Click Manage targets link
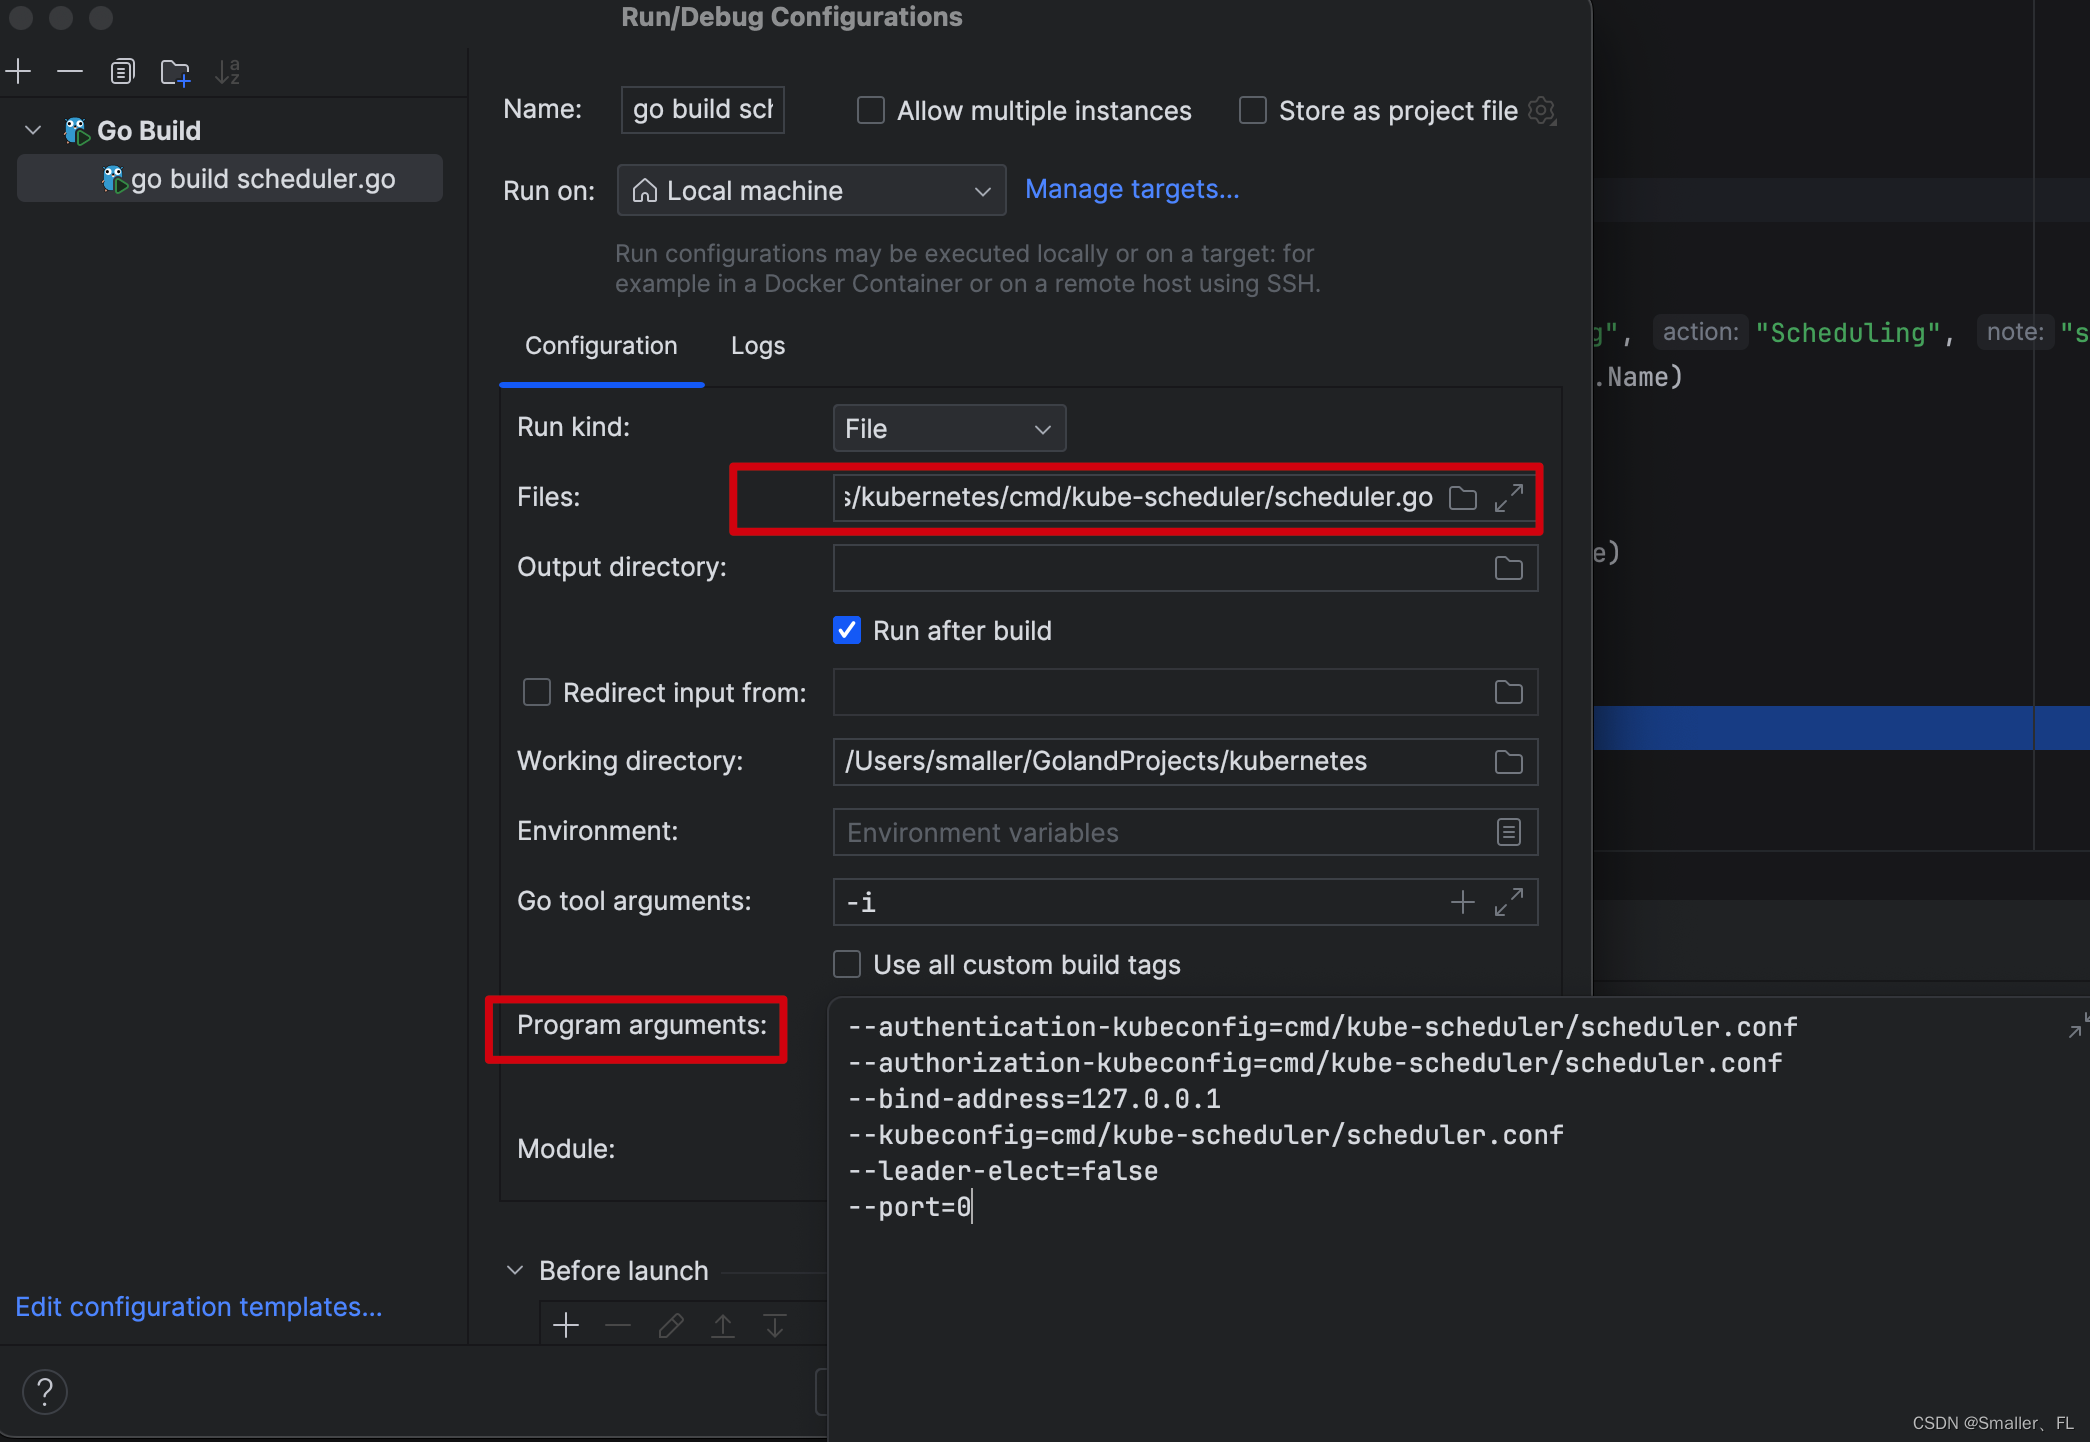This screenshot has height=1442, width=2090. click(1131, 191)
